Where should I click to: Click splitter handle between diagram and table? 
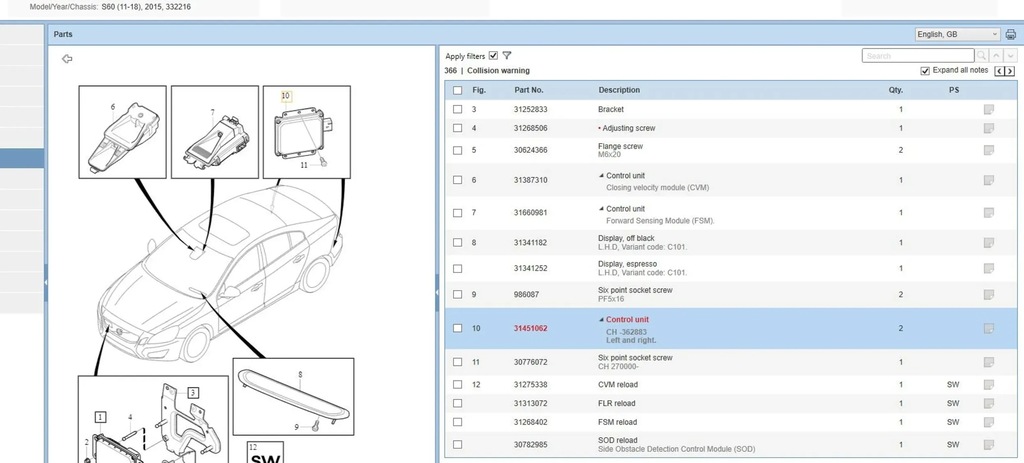click(437, 294)
